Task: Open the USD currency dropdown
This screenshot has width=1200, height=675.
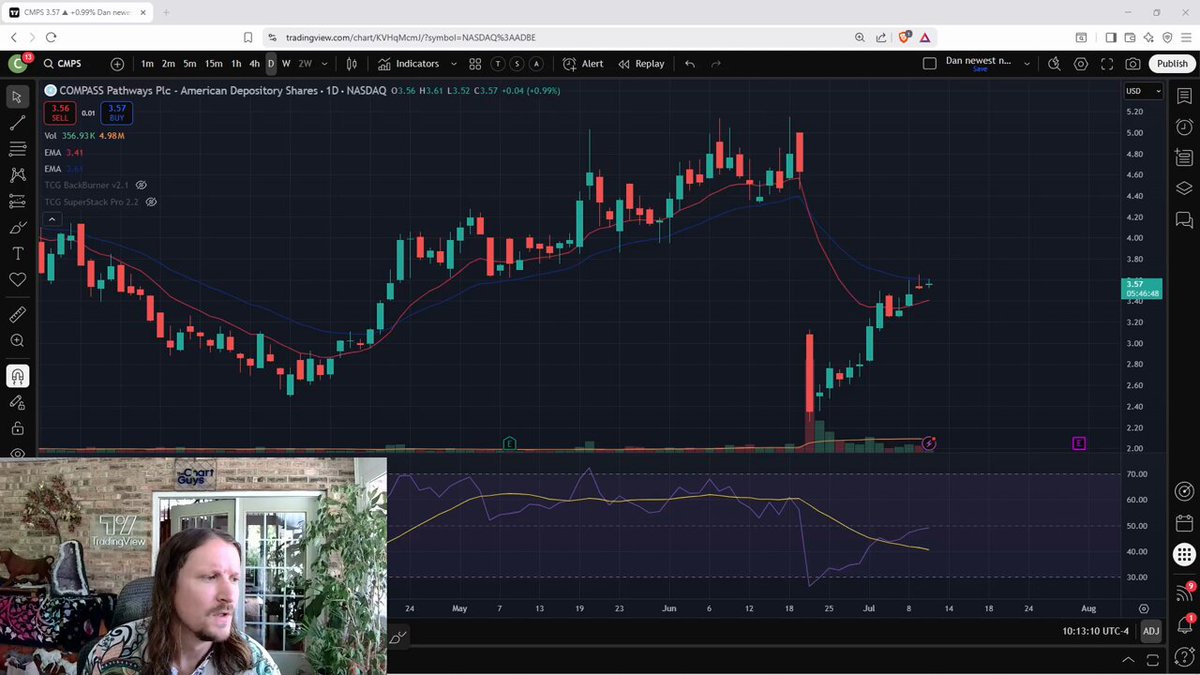Action: click(x=1143, y=91)
